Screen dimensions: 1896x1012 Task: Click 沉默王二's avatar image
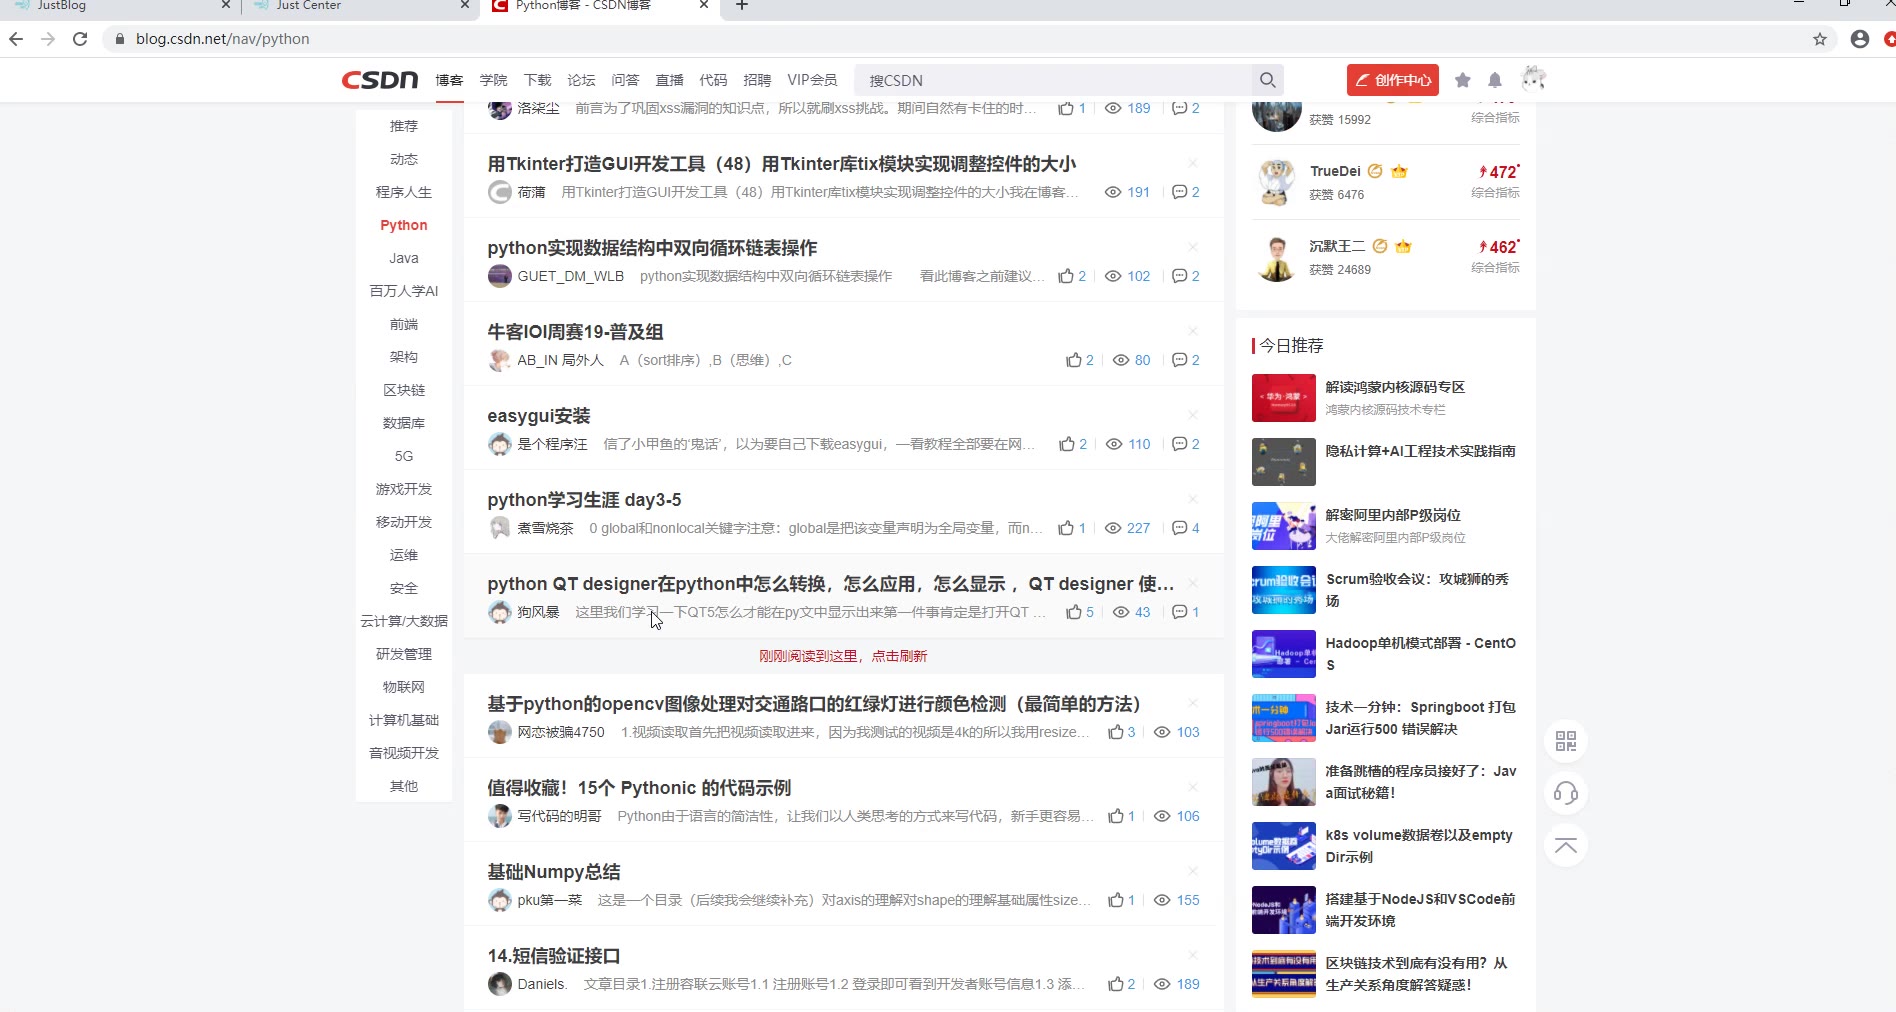point(1276,258)
